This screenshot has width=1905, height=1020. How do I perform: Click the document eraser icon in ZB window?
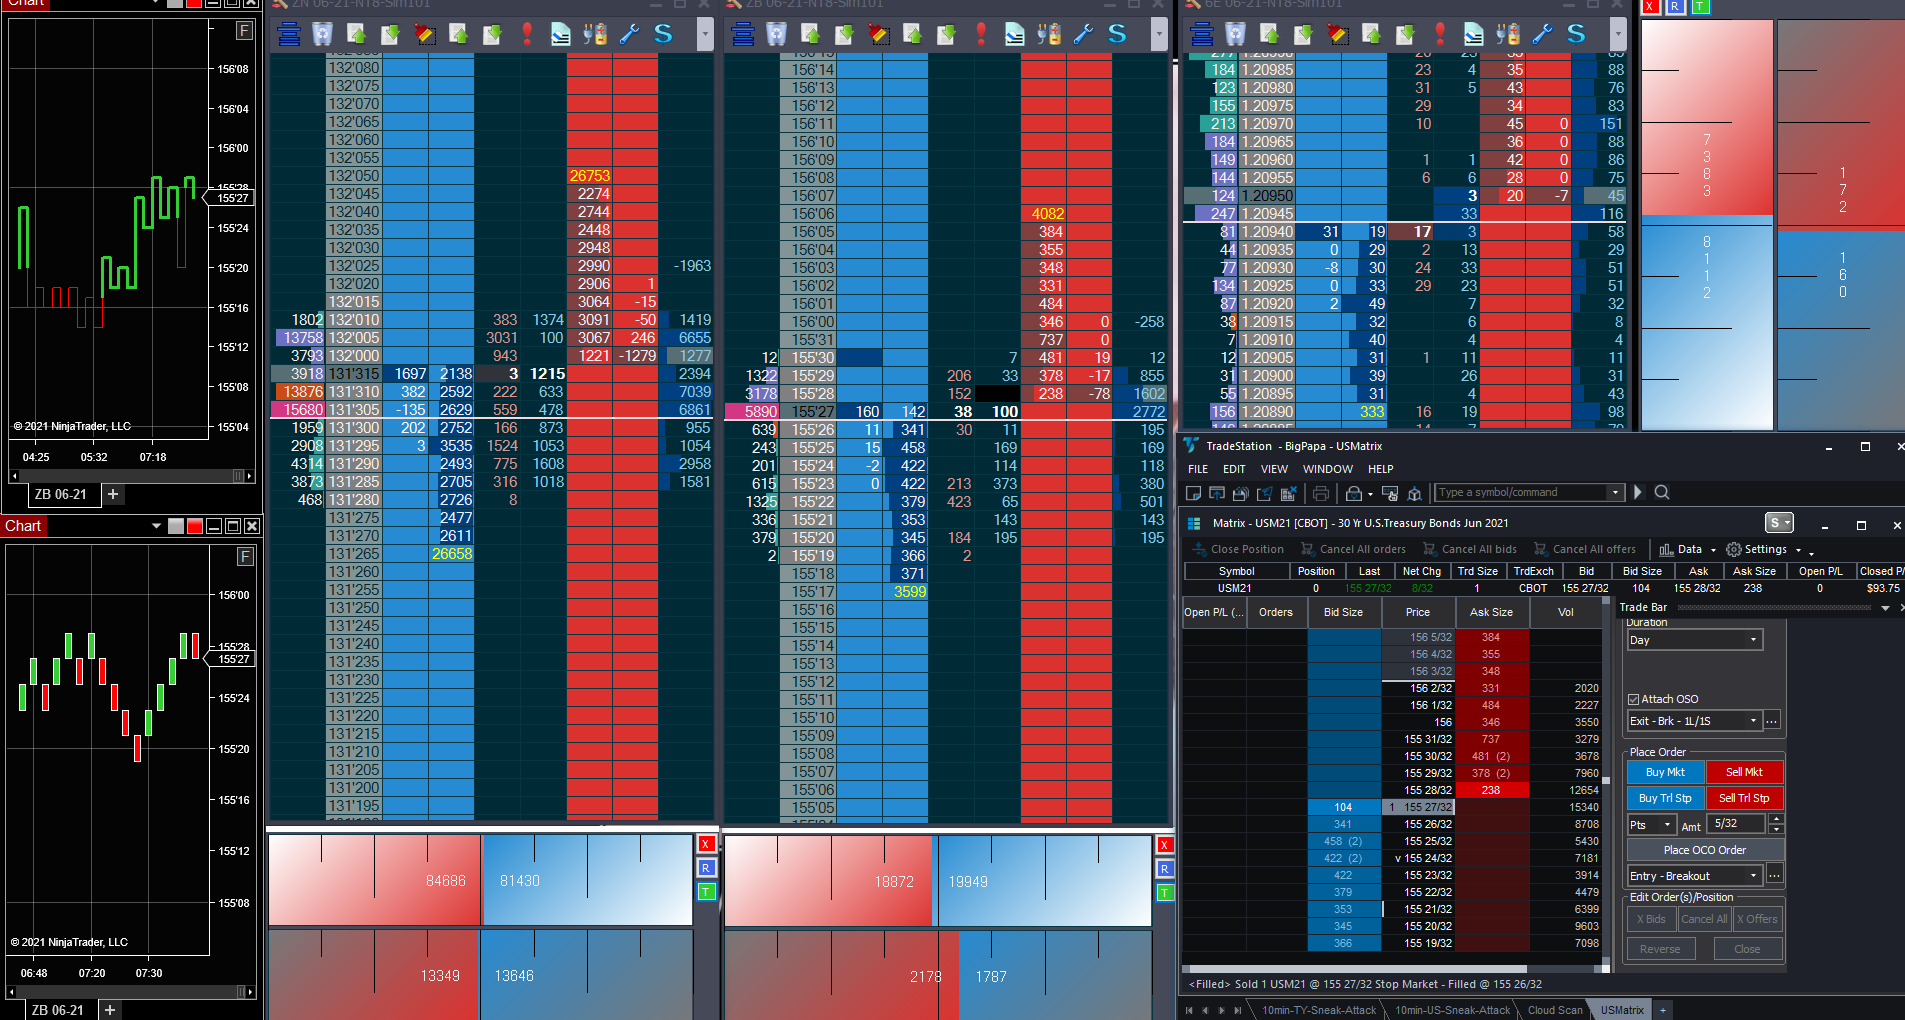pos(1015,35)
